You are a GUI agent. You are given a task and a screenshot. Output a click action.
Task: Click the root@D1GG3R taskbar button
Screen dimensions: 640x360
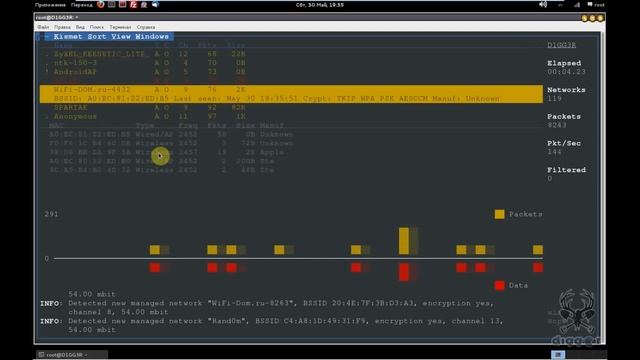72,355
